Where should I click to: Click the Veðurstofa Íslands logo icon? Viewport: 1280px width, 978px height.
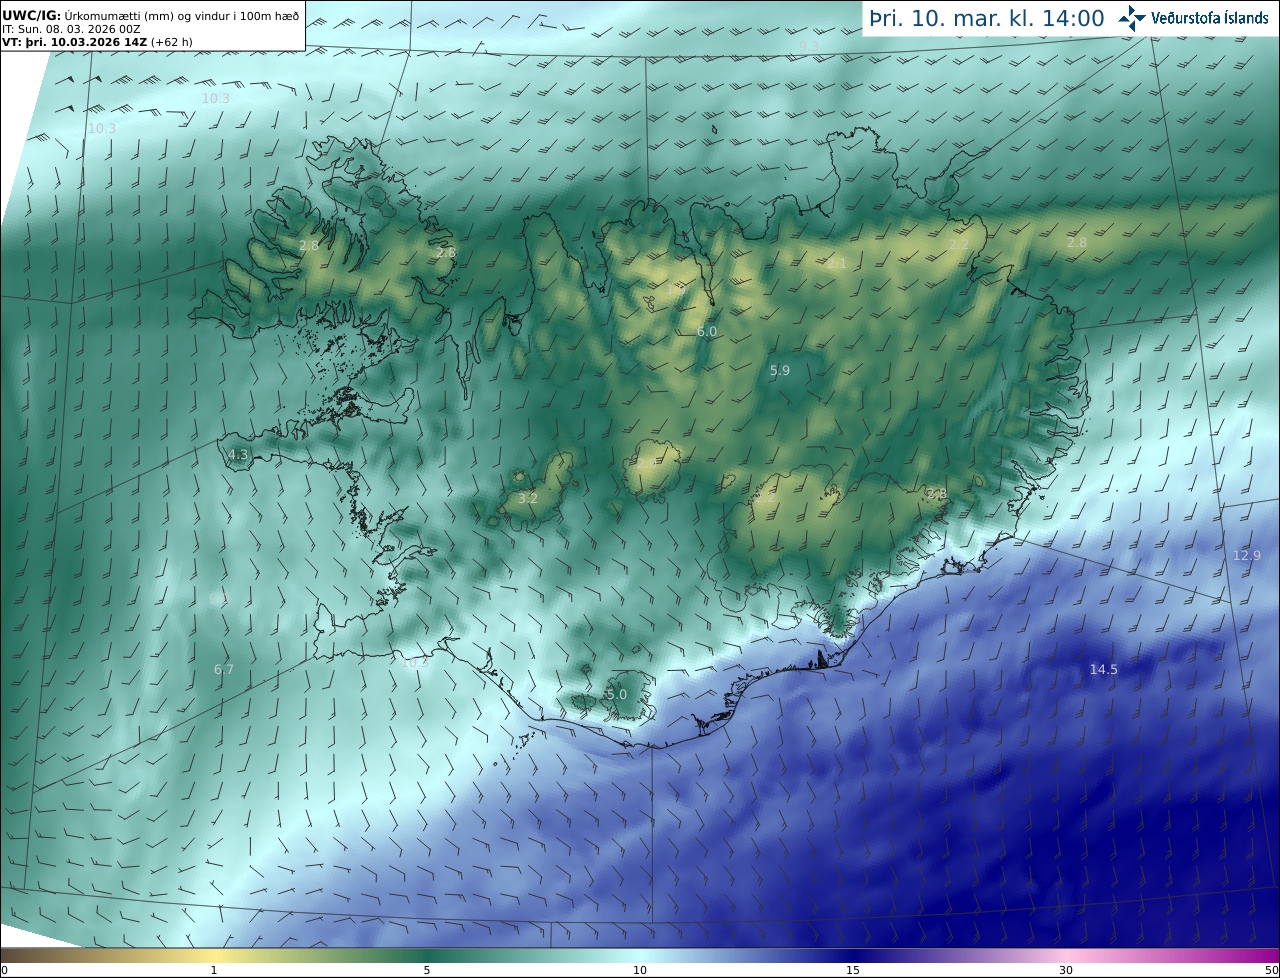[x=1132, y=17]
